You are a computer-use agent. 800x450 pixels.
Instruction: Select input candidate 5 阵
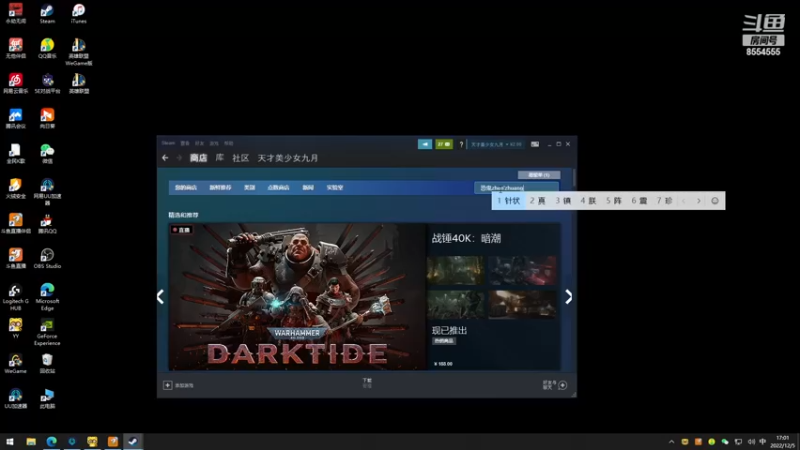pos(614,201)
